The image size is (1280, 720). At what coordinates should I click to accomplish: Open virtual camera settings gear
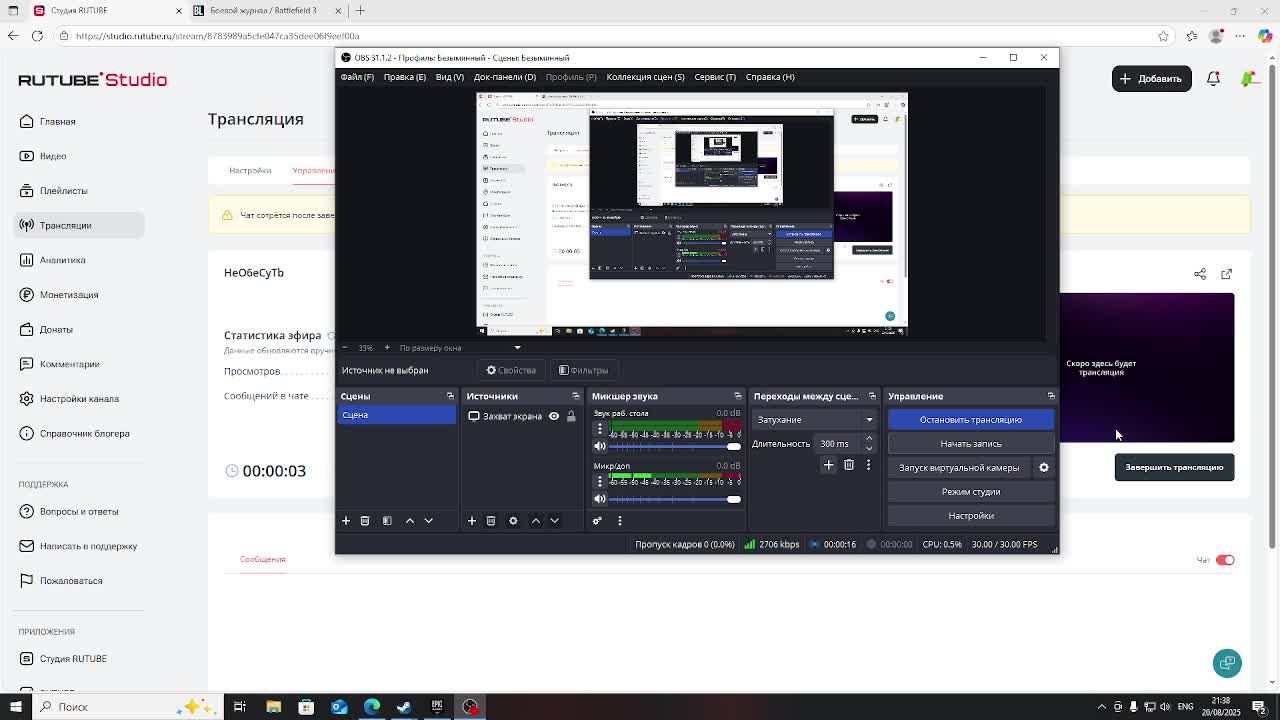[1044, 468]
